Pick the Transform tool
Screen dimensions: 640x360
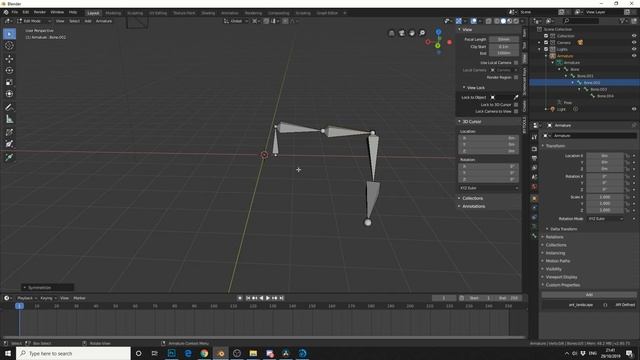click(9, 94)
